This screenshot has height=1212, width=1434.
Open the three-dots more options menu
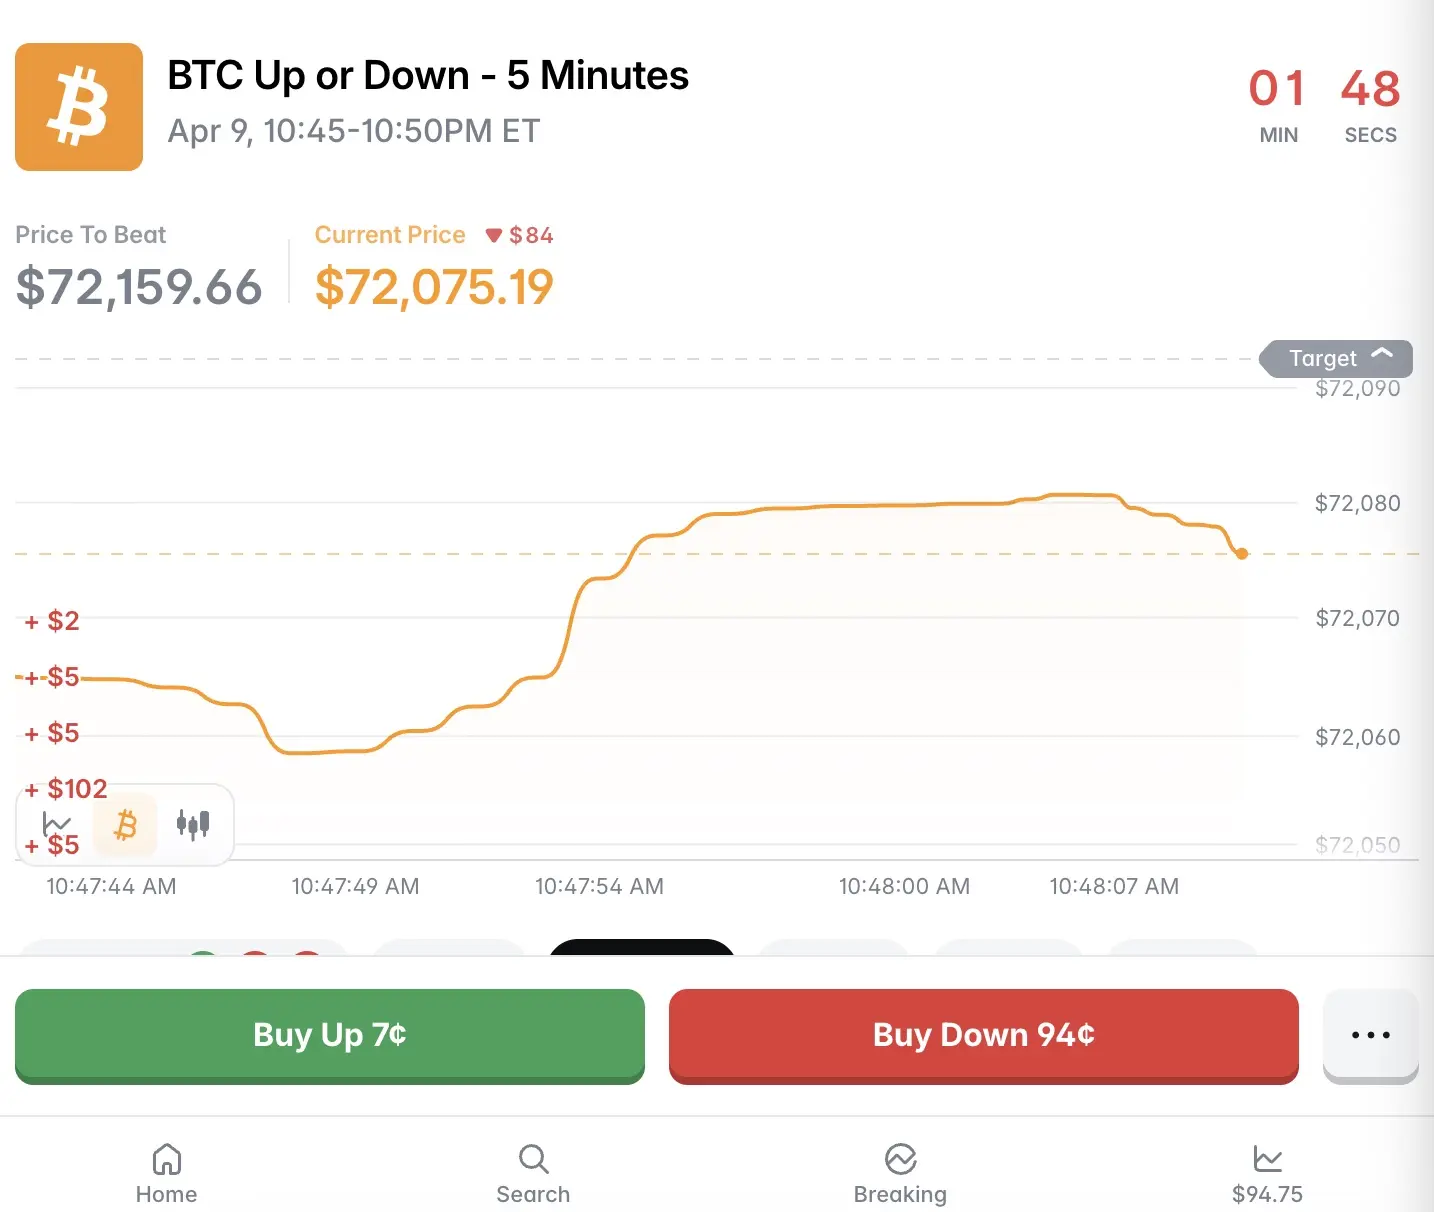pyautogui.click(x=1370, y=1035)
